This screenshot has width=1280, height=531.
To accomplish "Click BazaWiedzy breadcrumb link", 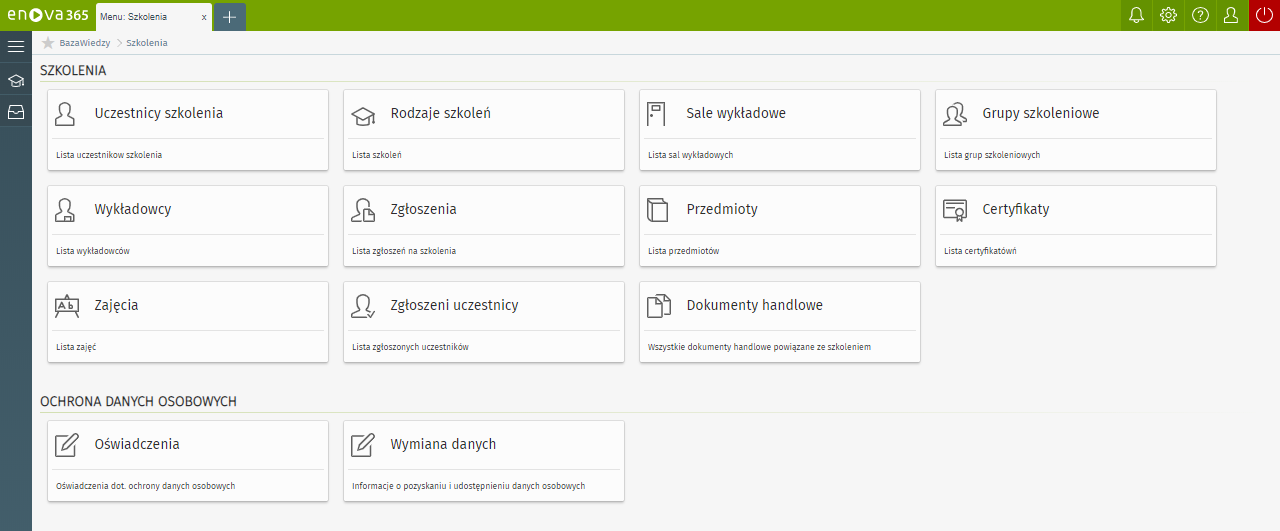I will click(84, 43).
